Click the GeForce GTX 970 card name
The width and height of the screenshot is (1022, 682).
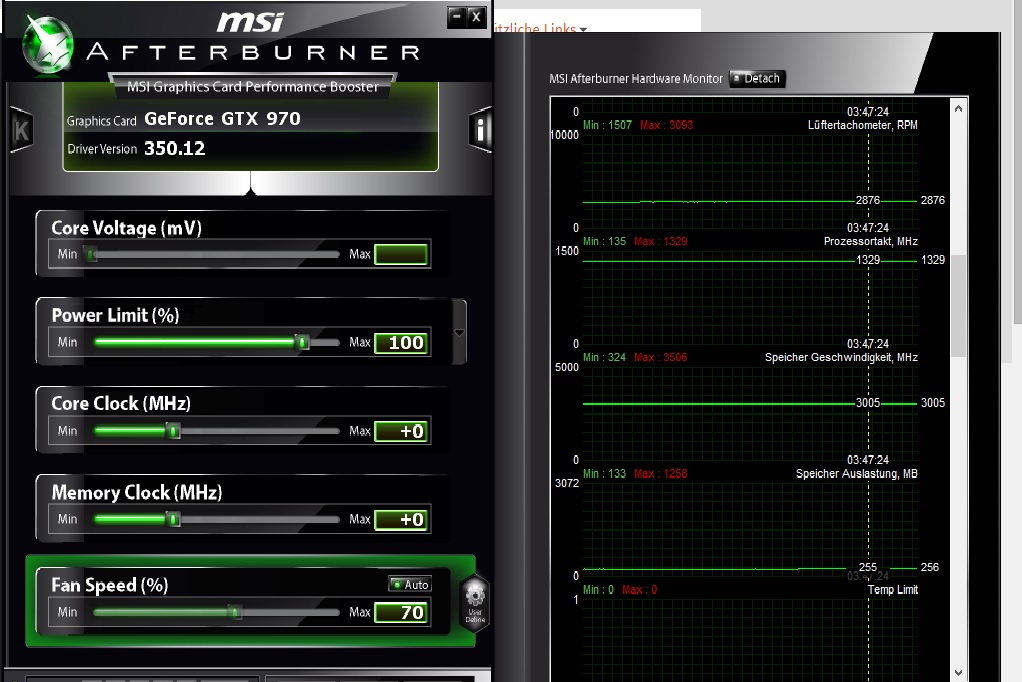[x=222, y=119]
